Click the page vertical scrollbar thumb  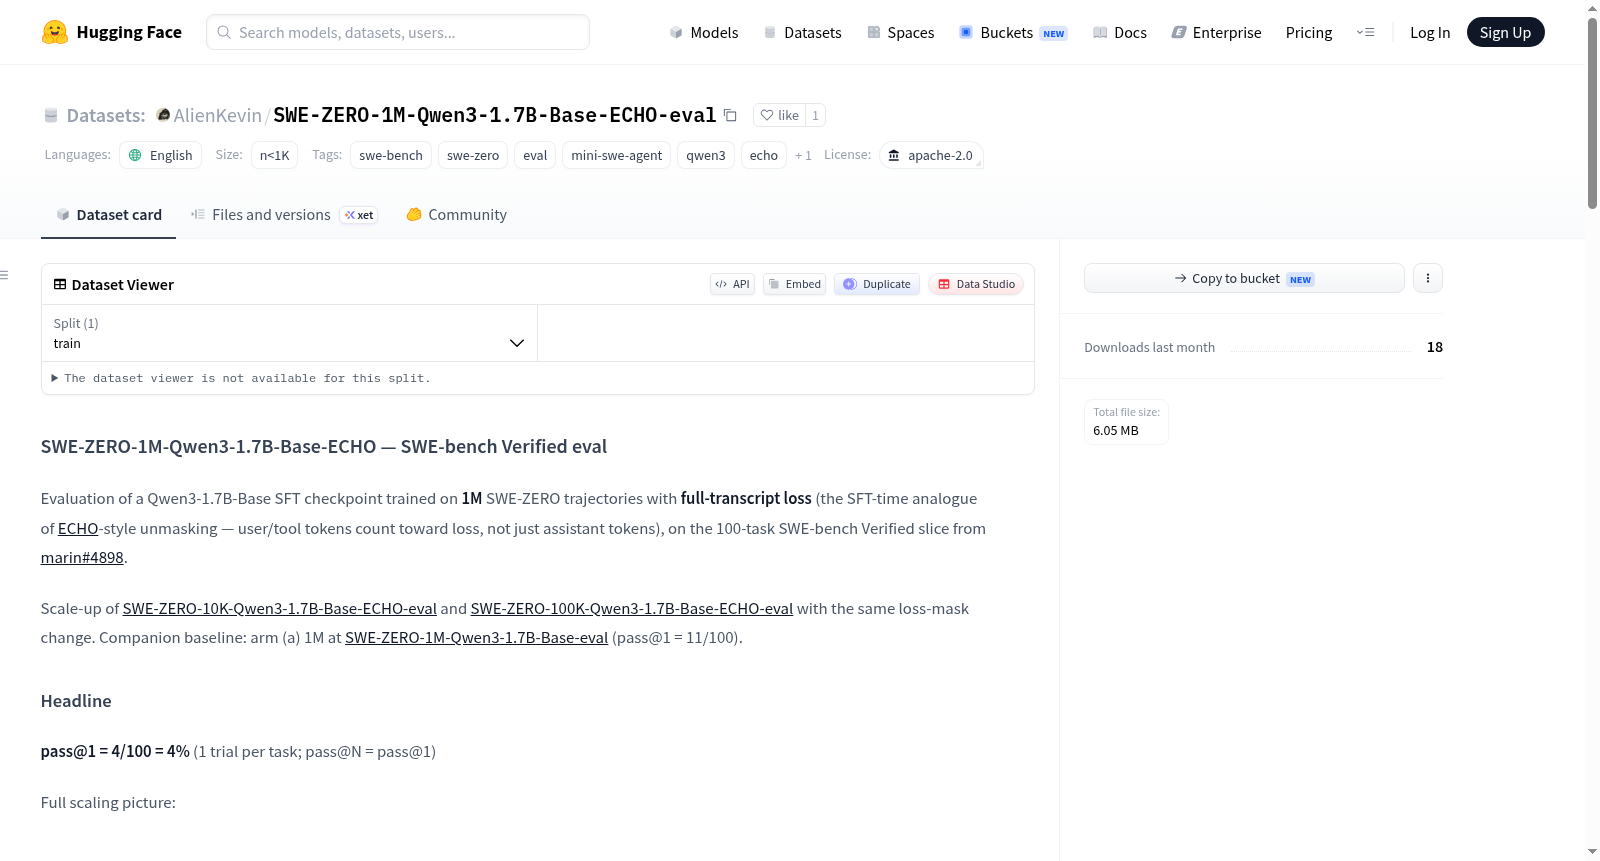(x=1592, y=113)
